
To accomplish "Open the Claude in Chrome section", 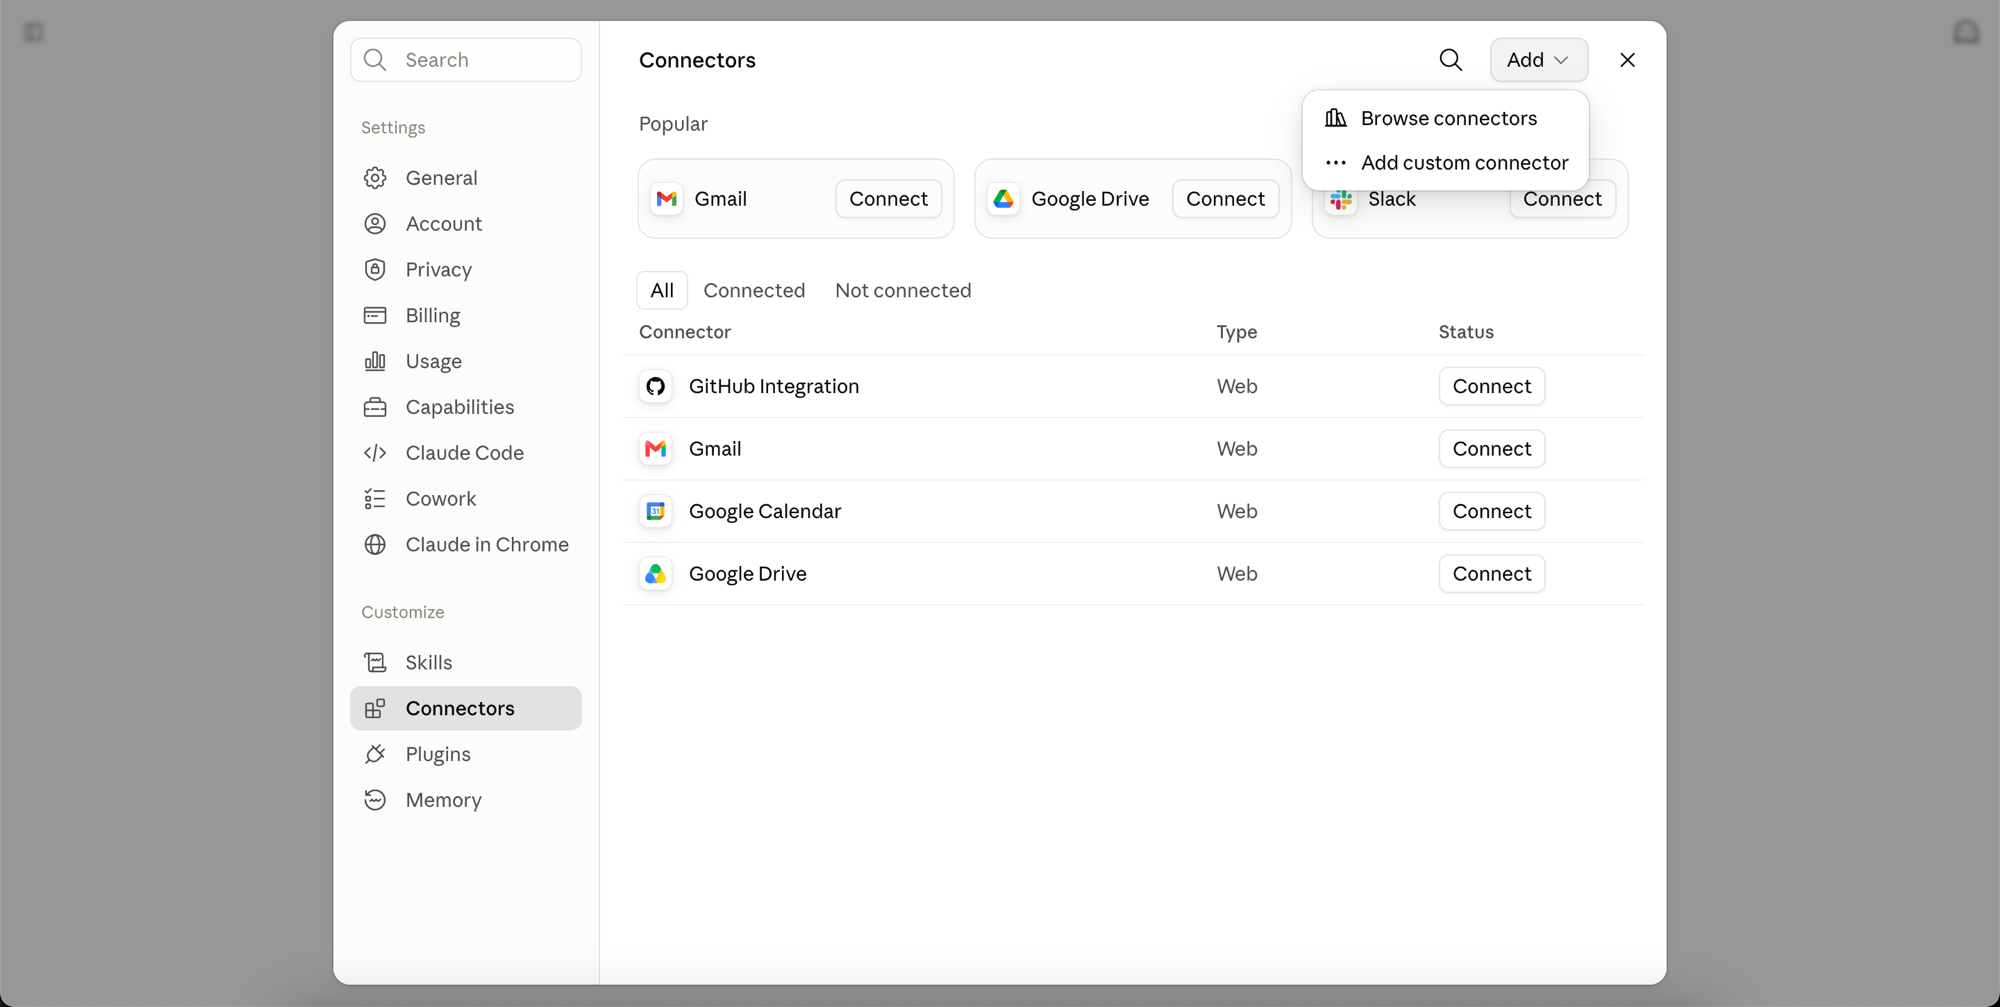I will tap(466, 545).
